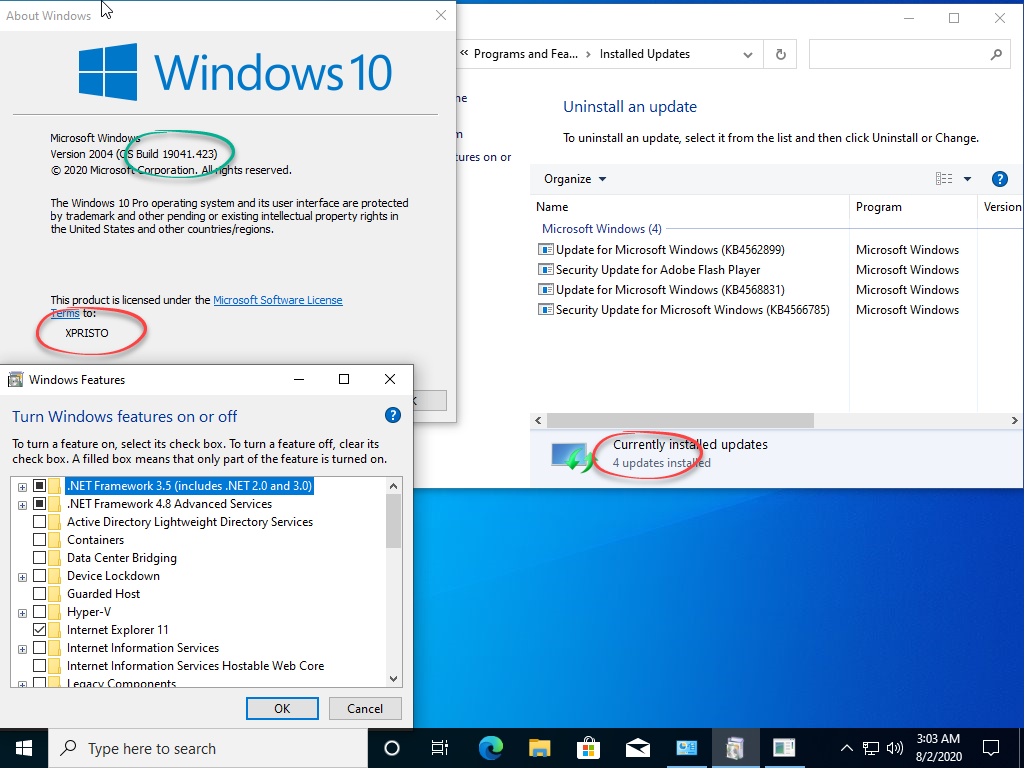Click Installed Updates breadcrumb
Screen dimensions: 1024x768
pyautogui.click(x=645, y=54)
